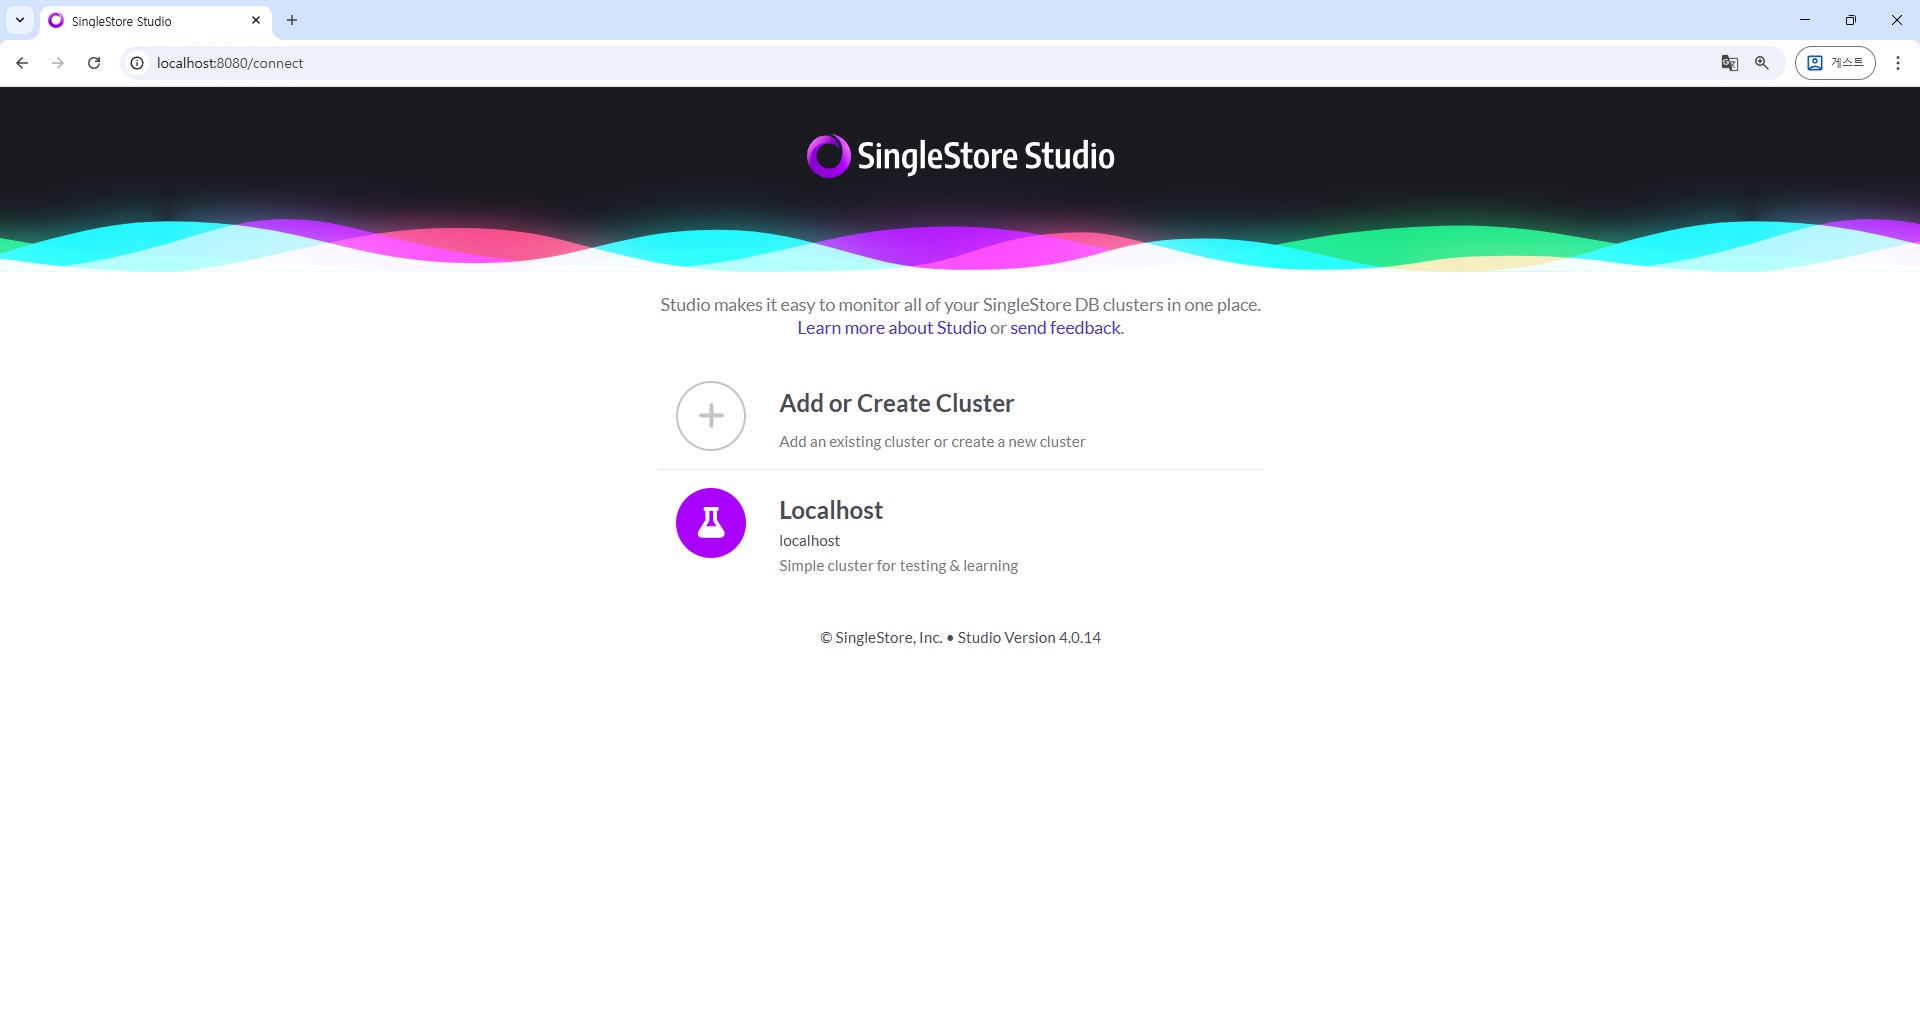Click 'Add an existing cluster or create a new cluster'
The width and height of the screenshot is (1920, 1032).
pos(932,442)
